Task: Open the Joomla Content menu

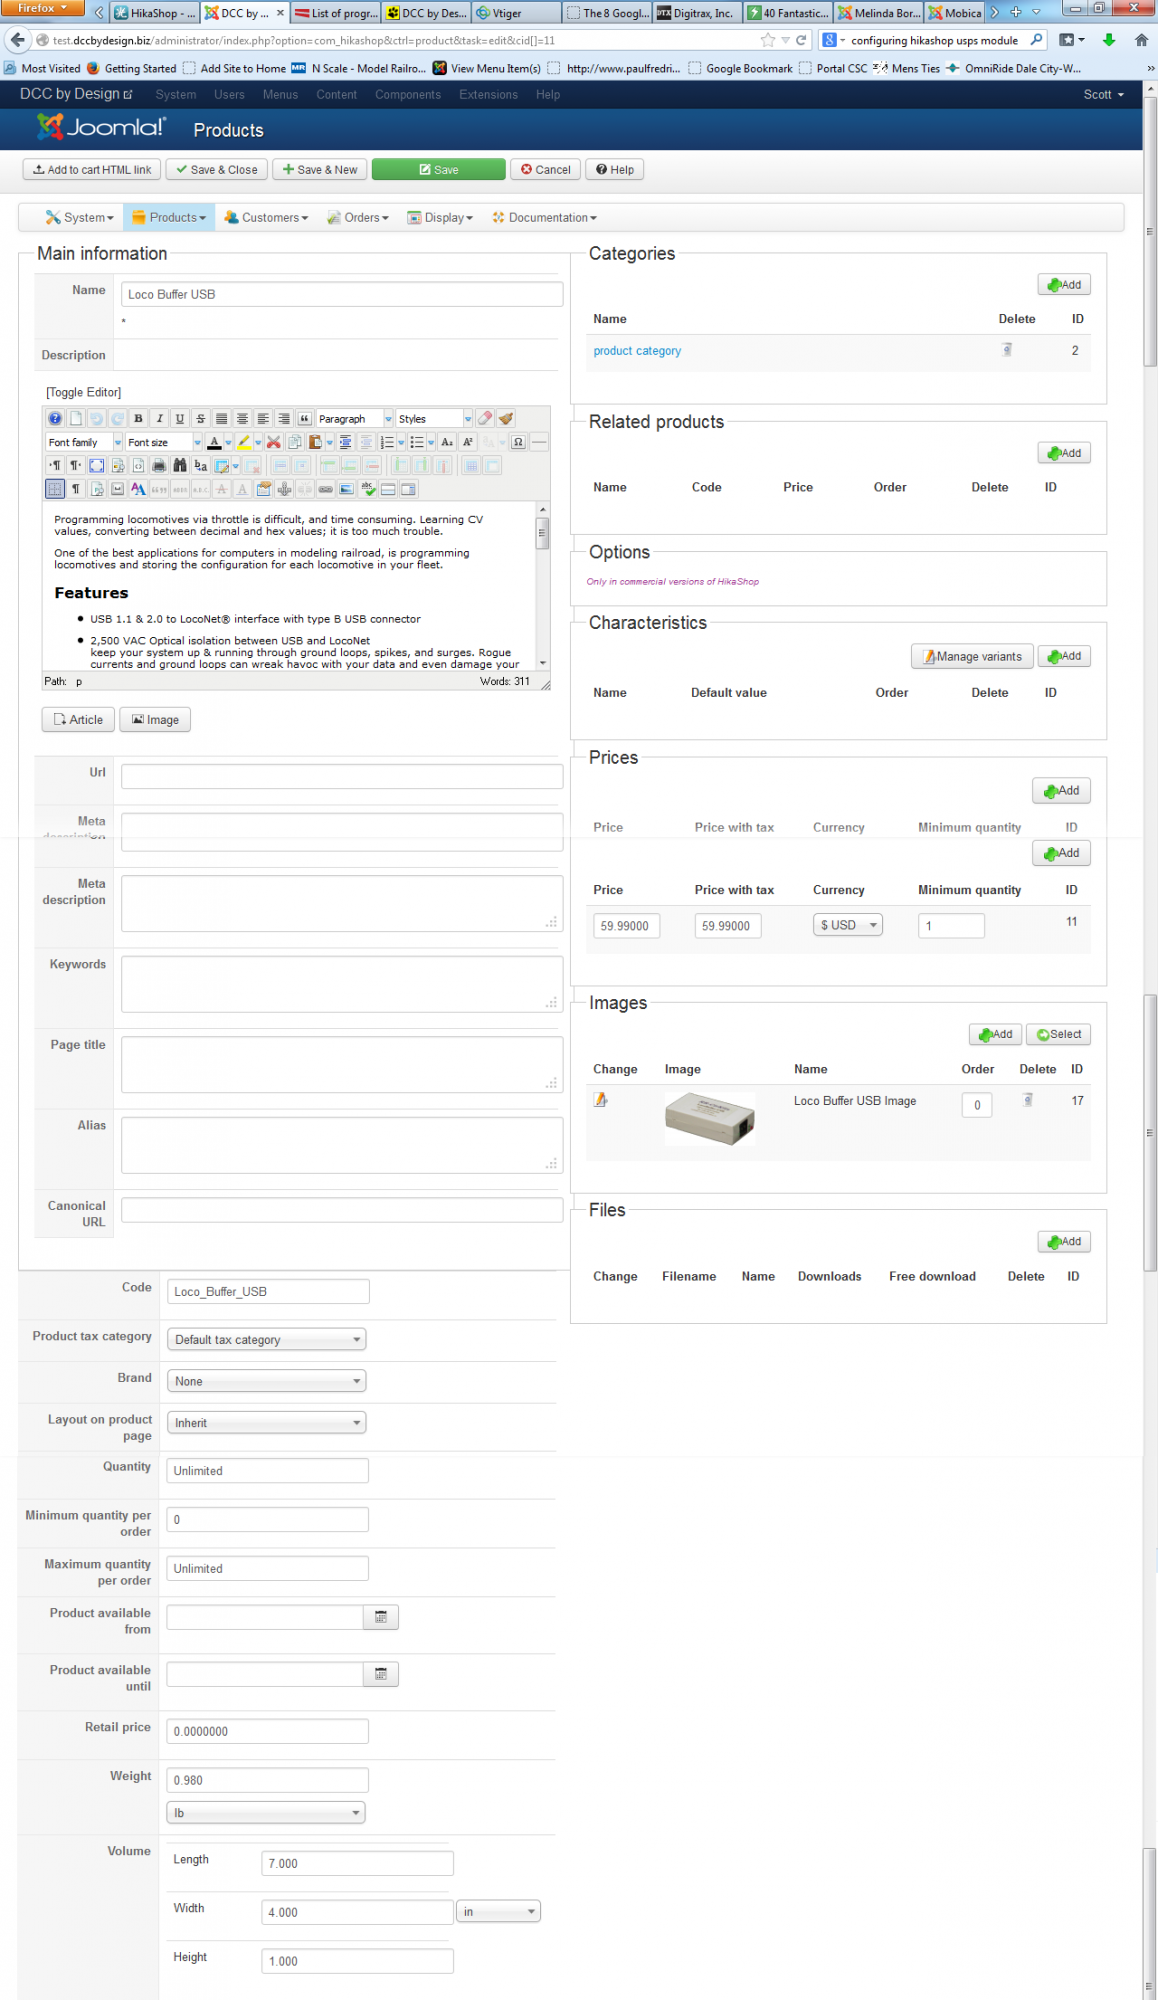Action: pos(336,95)
